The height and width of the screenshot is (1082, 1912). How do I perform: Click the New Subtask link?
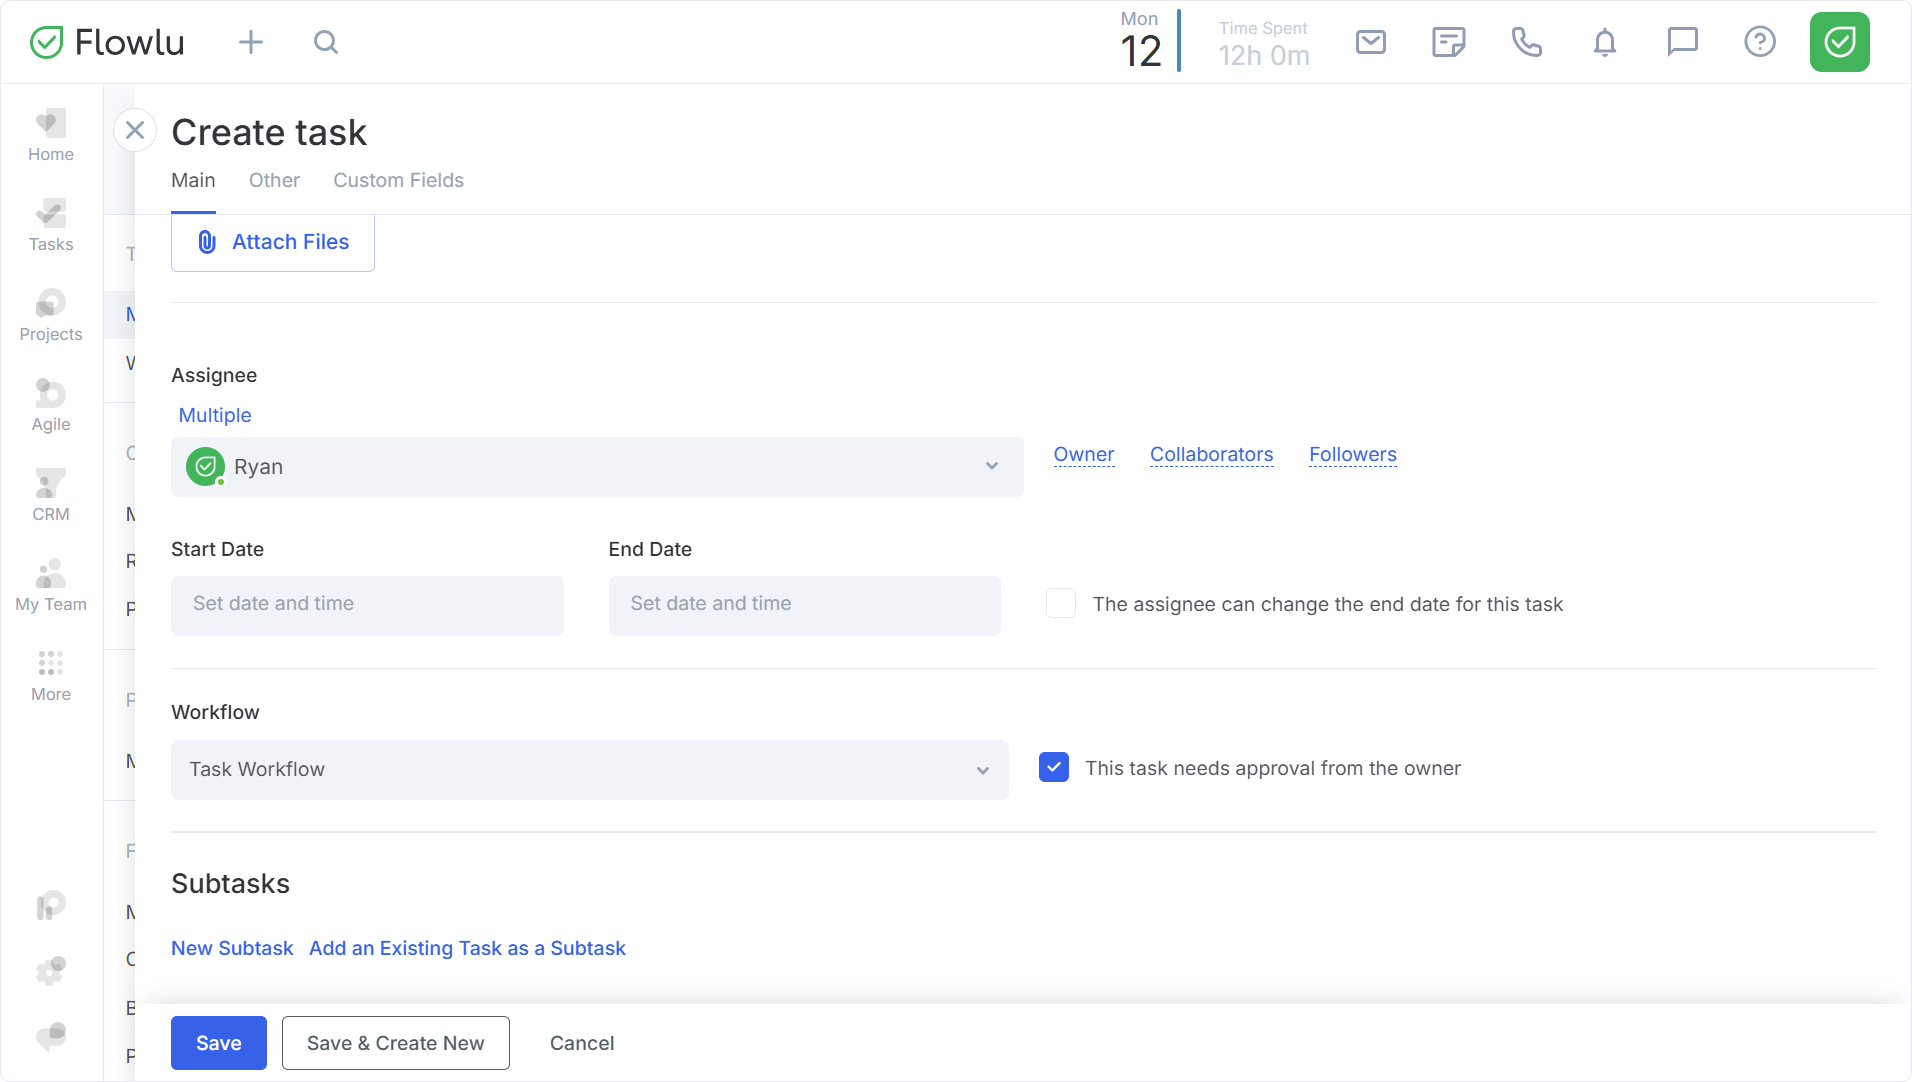pyautogui.click(x=232, y=948)
